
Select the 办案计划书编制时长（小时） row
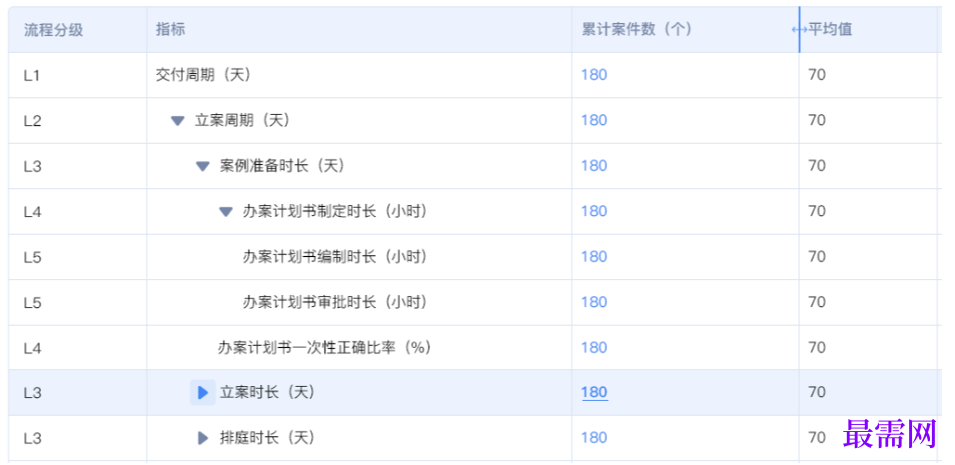pyautogui.click(x=335, y=257)
